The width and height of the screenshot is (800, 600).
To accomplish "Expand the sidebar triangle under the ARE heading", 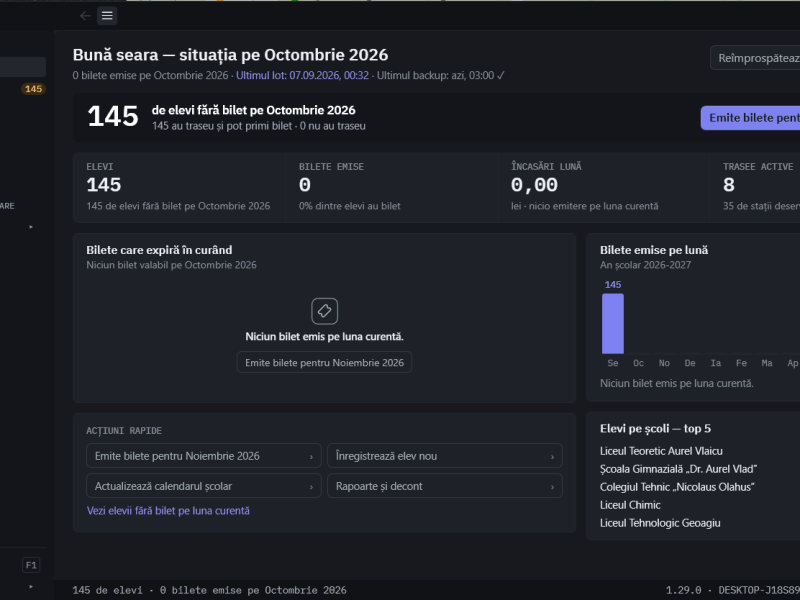I will click(x=31, y=227).
